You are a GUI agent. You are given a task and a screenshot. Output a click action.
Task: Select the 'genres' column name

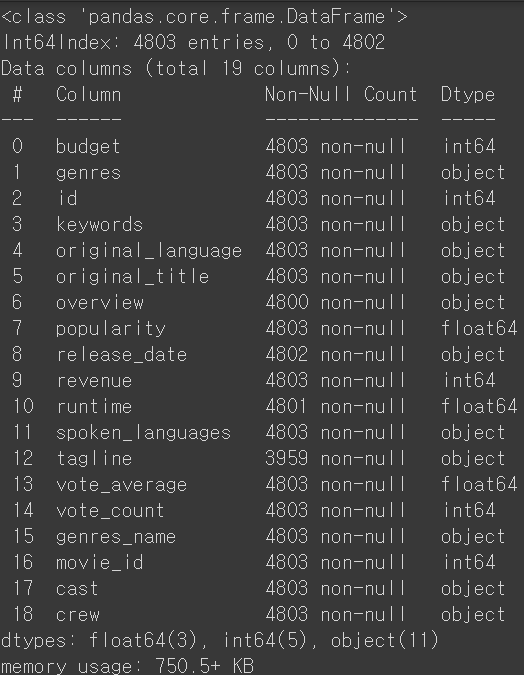pos(88,173)
